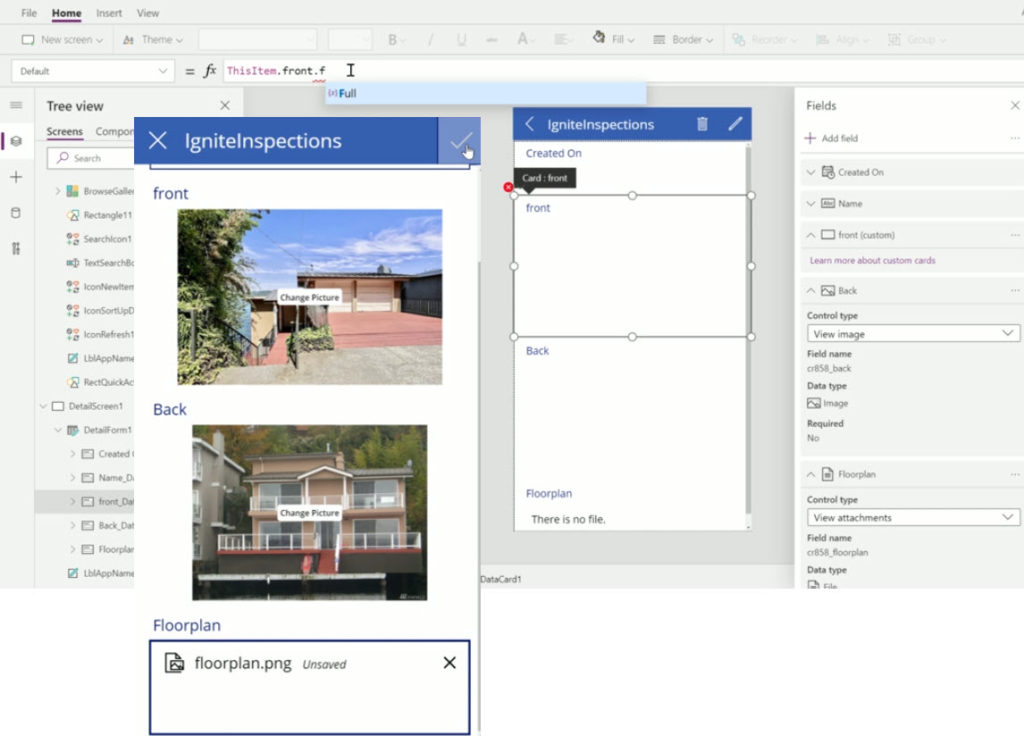Open the View attachments control type dropdown
This screenshot has width=1024, height=736.
(913, 517)
